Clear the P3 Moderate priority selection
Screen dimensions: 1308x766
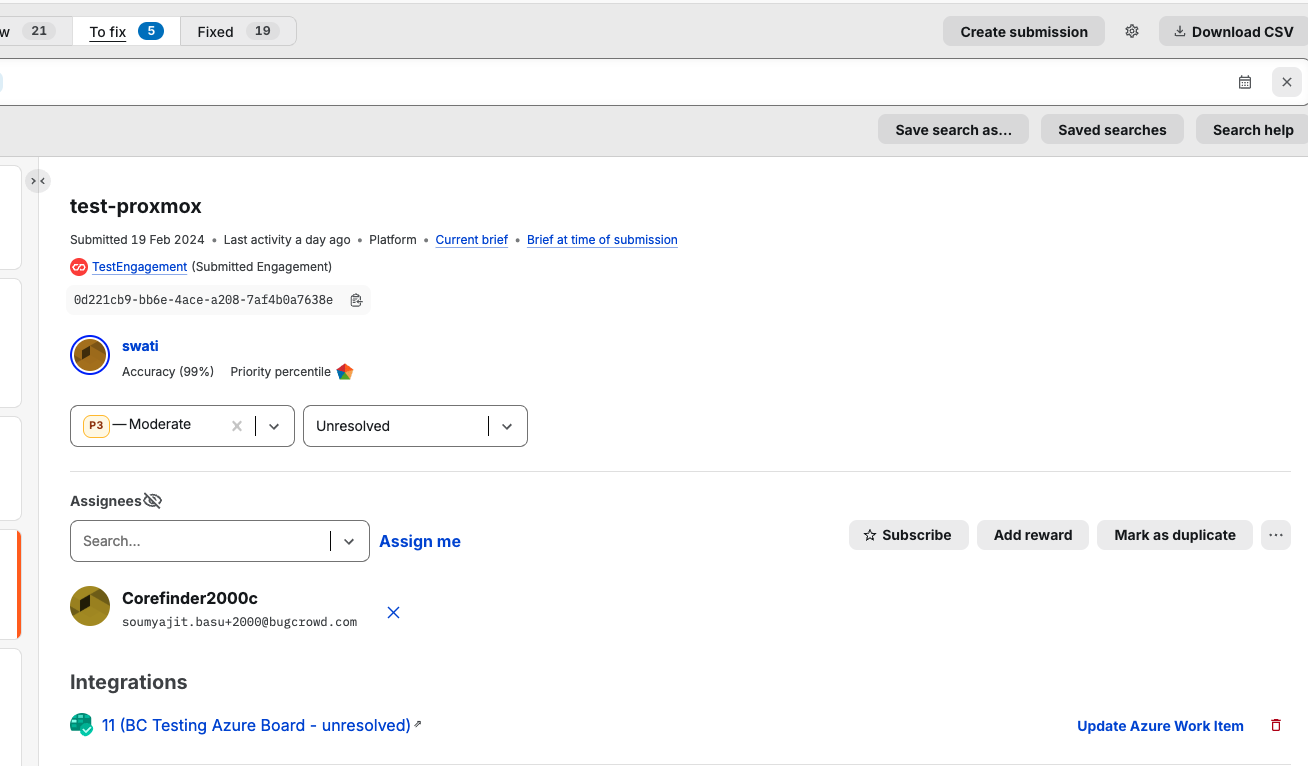(x=237, y=426)
